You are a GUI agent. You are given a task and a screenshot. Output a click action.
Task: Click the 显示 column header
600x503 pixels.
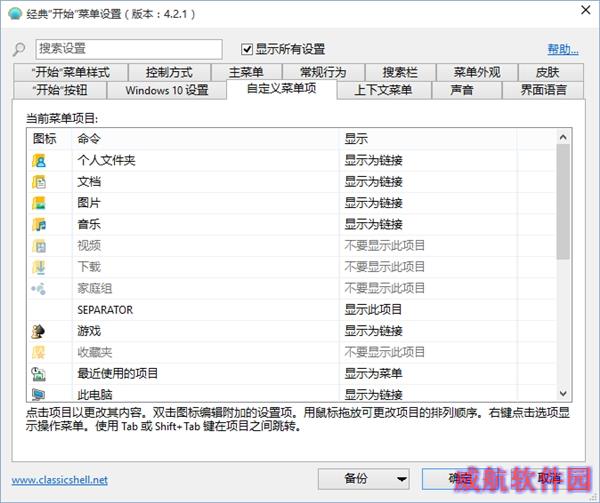(428, 139)
